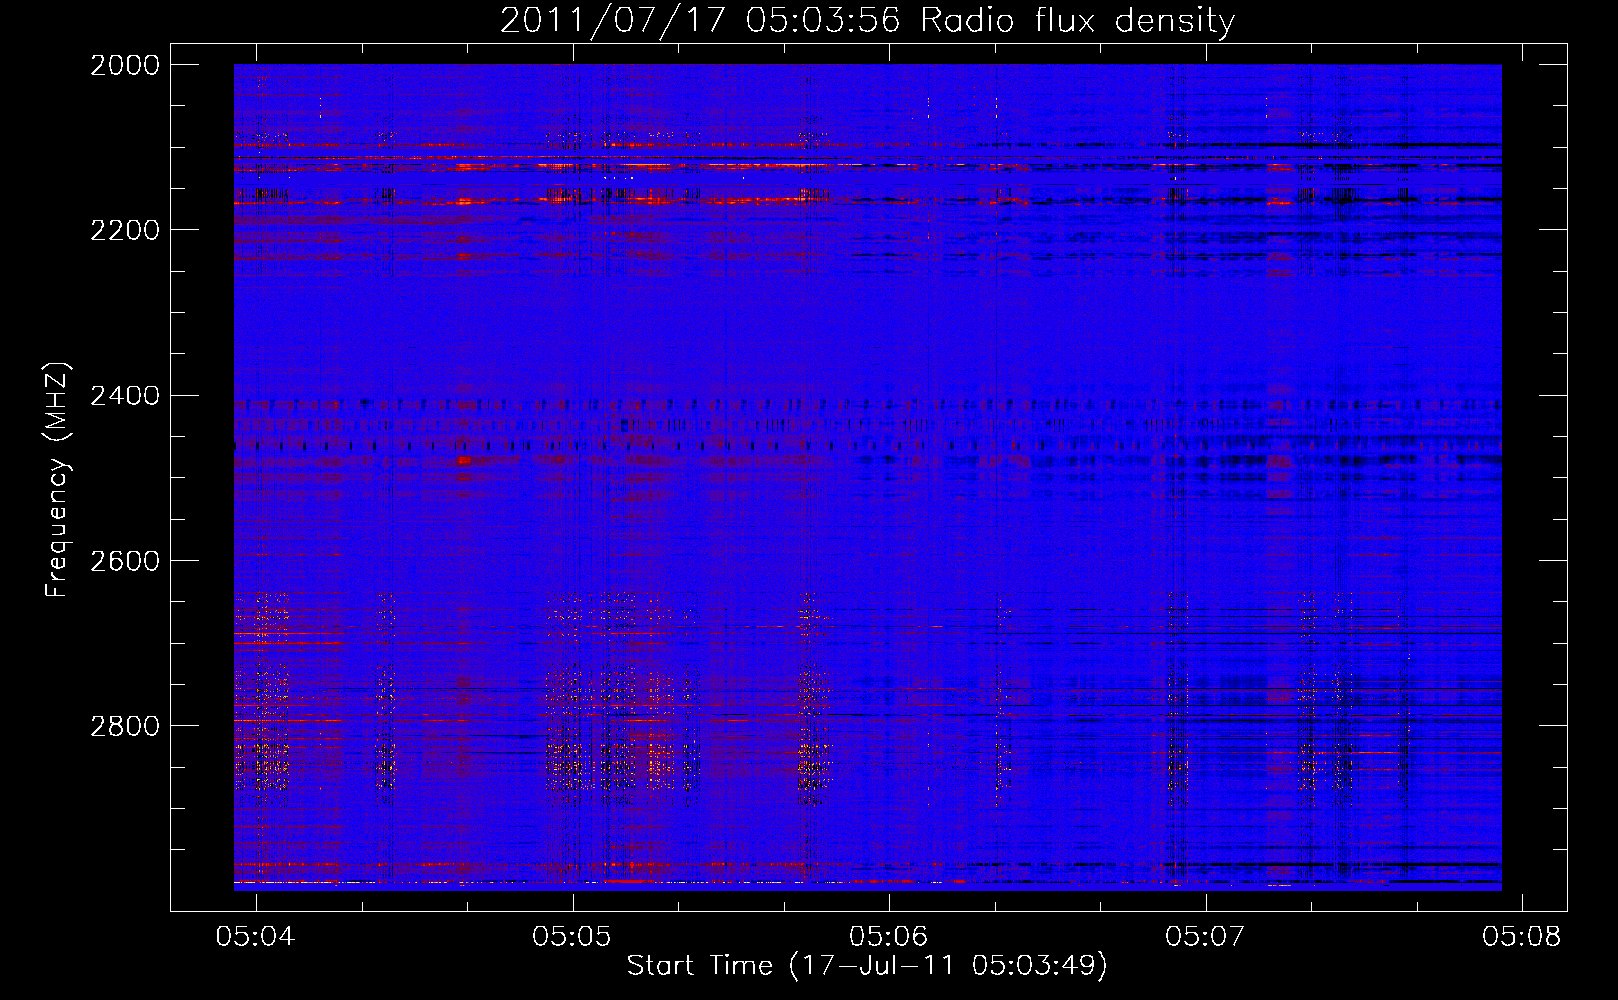Click the 05:04 time tick label
Image resolution: width=1618 pixels, height=1000 pixels.
256,937
